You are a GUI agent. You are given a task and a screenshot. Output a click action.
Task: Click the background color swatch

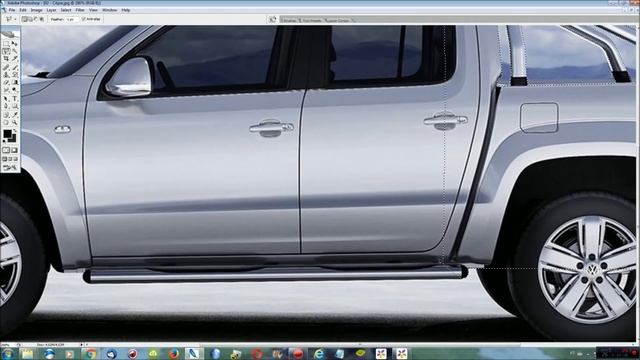(13, 139)
